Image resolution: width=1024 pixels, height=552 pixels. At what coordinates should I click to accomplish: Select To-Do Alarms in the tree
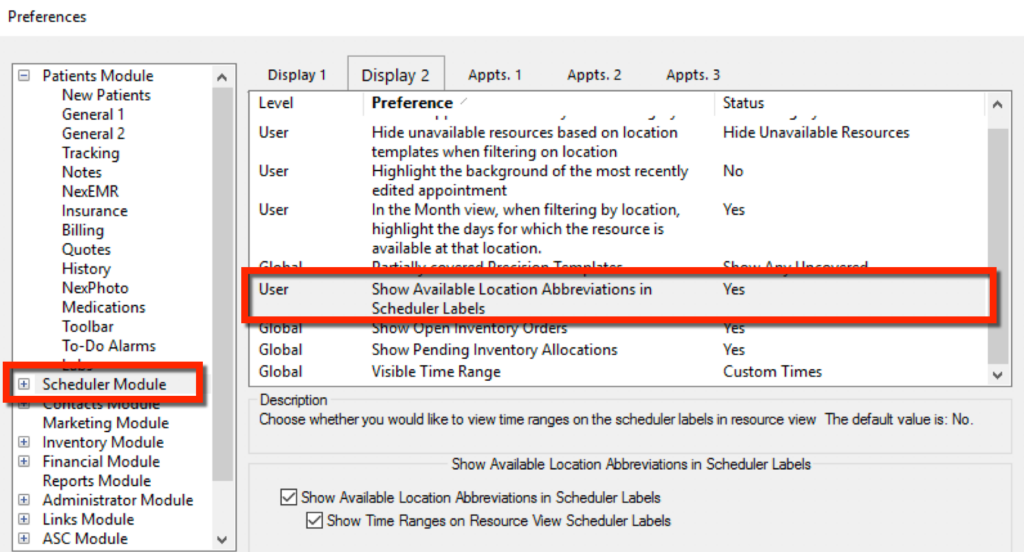[x=108, y=346]
